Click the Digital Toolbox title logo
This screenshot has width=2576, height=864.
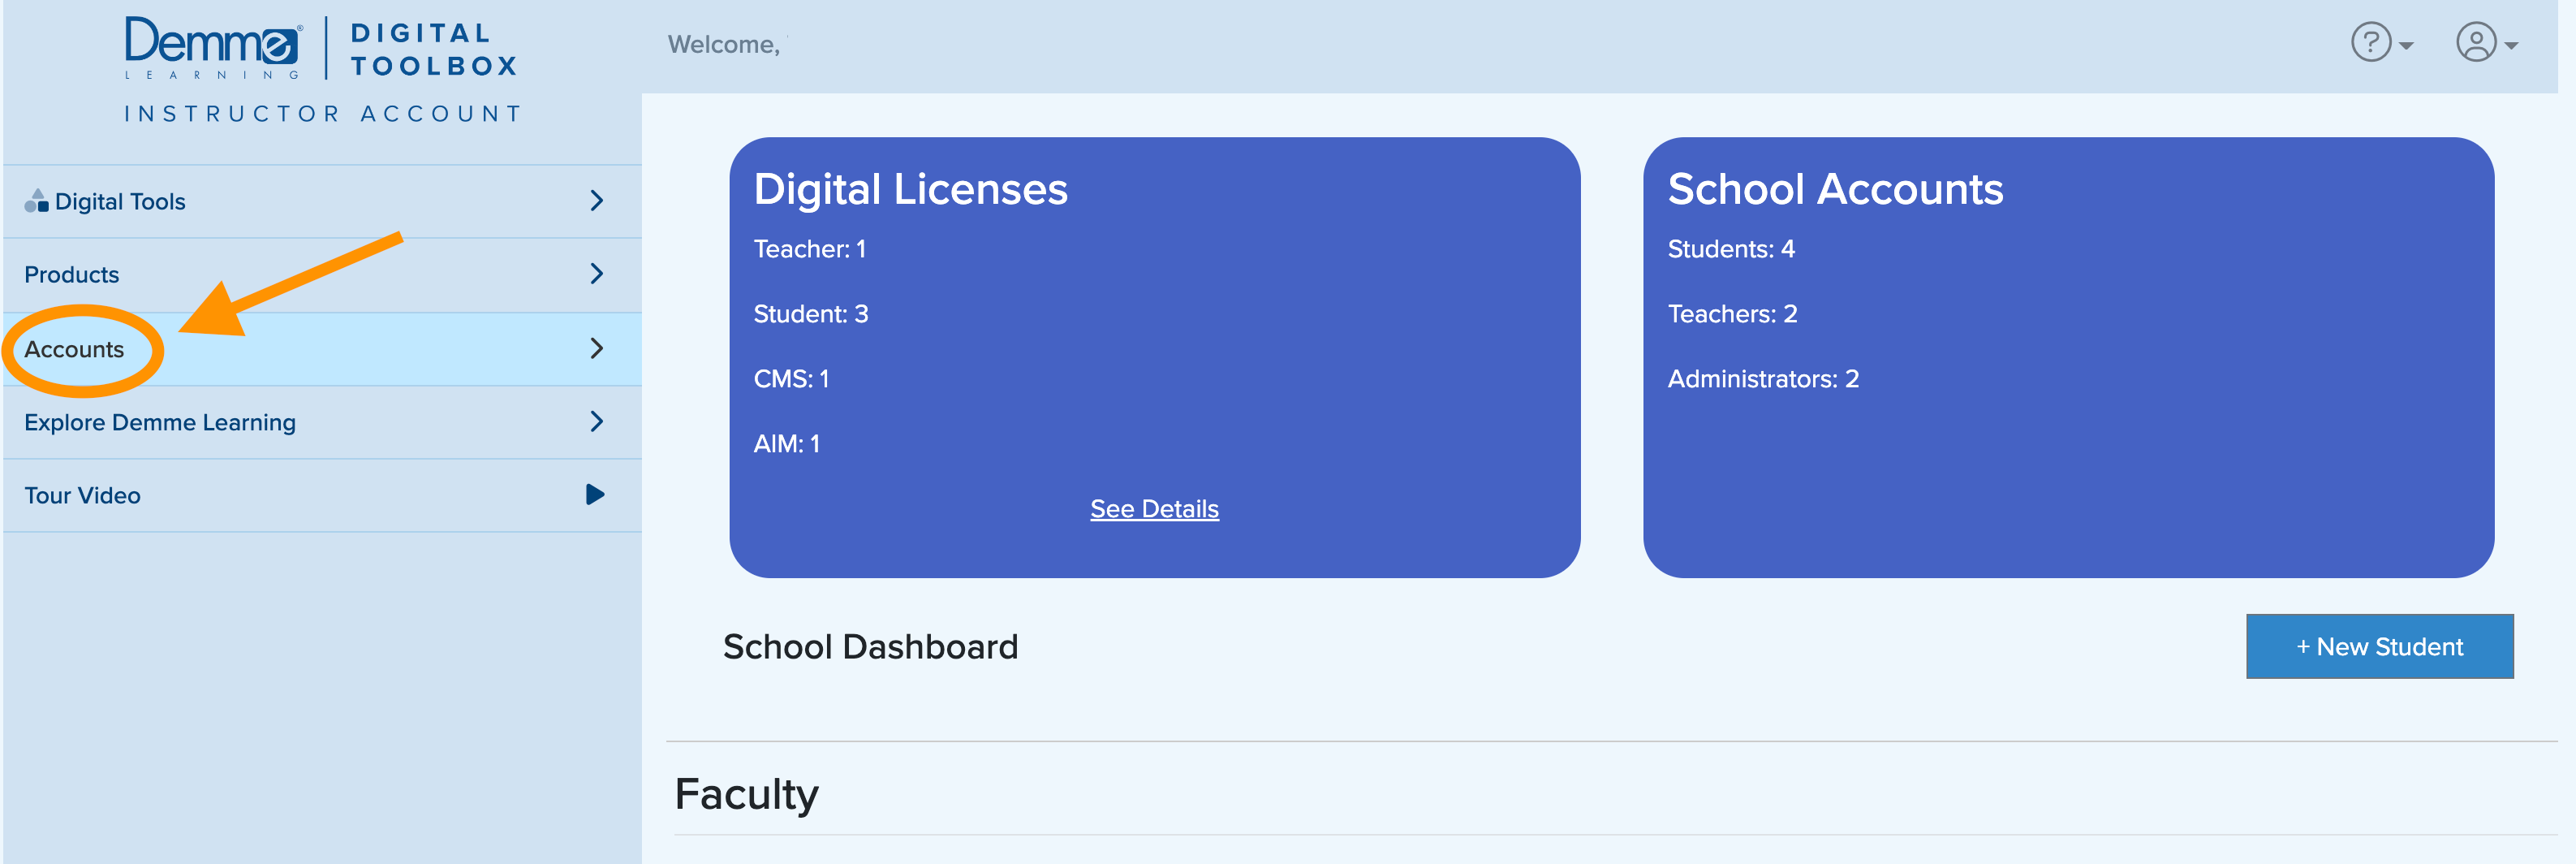tap(433, 49)
